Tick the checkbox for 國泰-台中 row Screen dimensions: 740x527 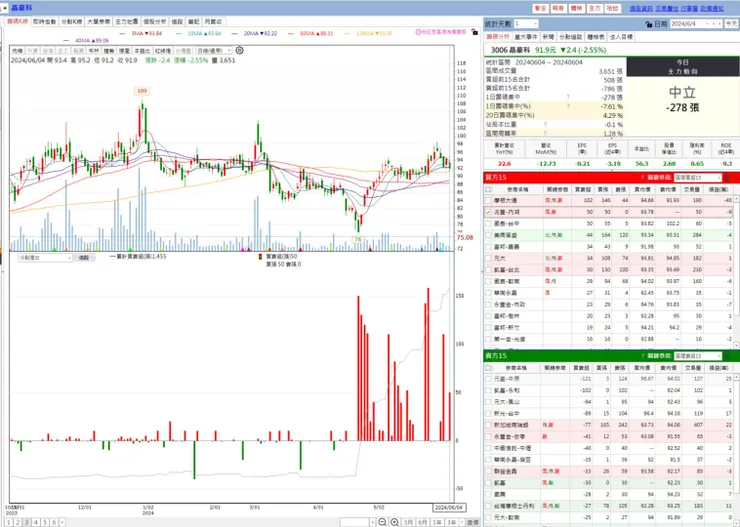488,224
